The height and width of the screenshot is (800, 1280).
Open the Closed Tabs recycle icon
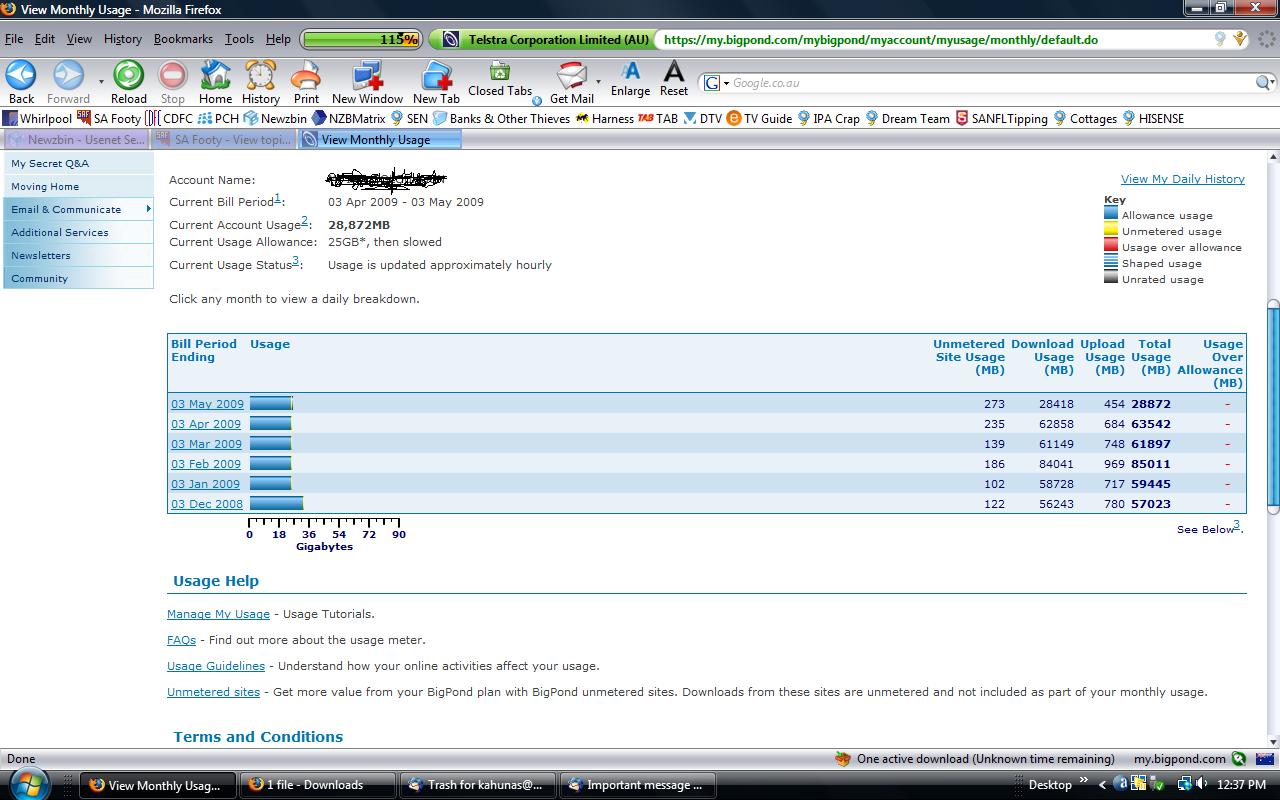(499, 72)
